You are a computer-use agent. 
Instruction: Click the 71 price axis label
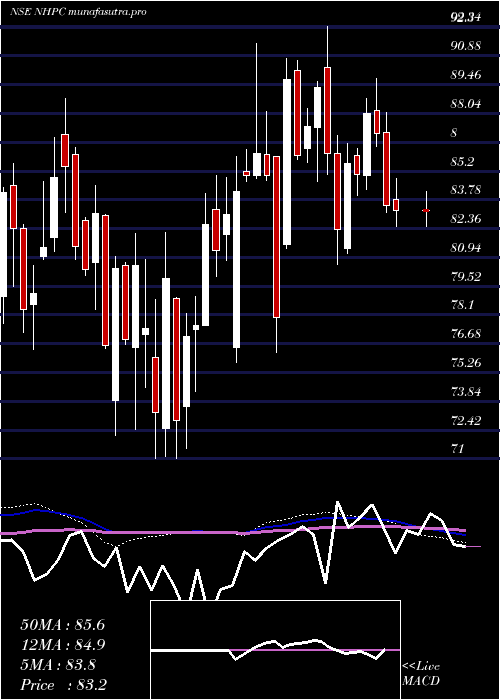tap(458, 449)
